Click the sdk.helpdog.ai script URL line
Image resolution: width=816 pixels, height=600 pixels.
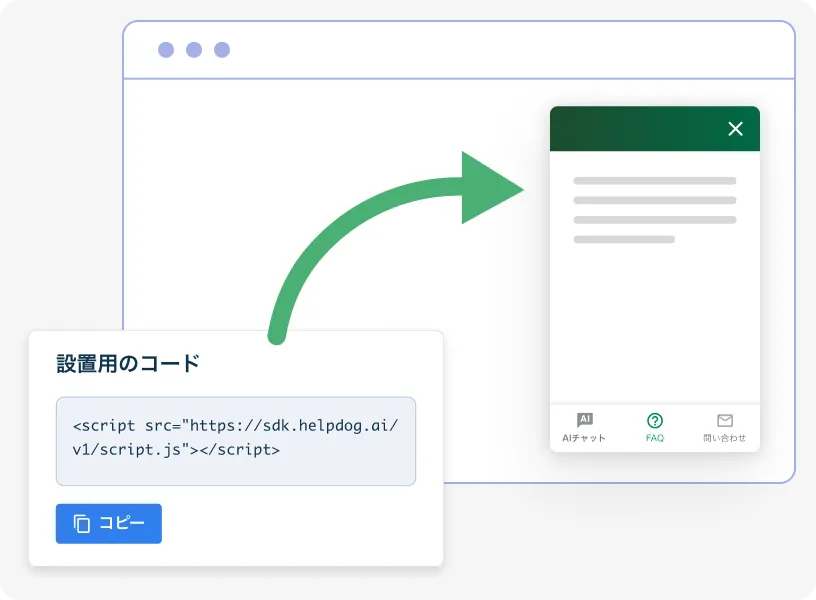pos(236,425)
